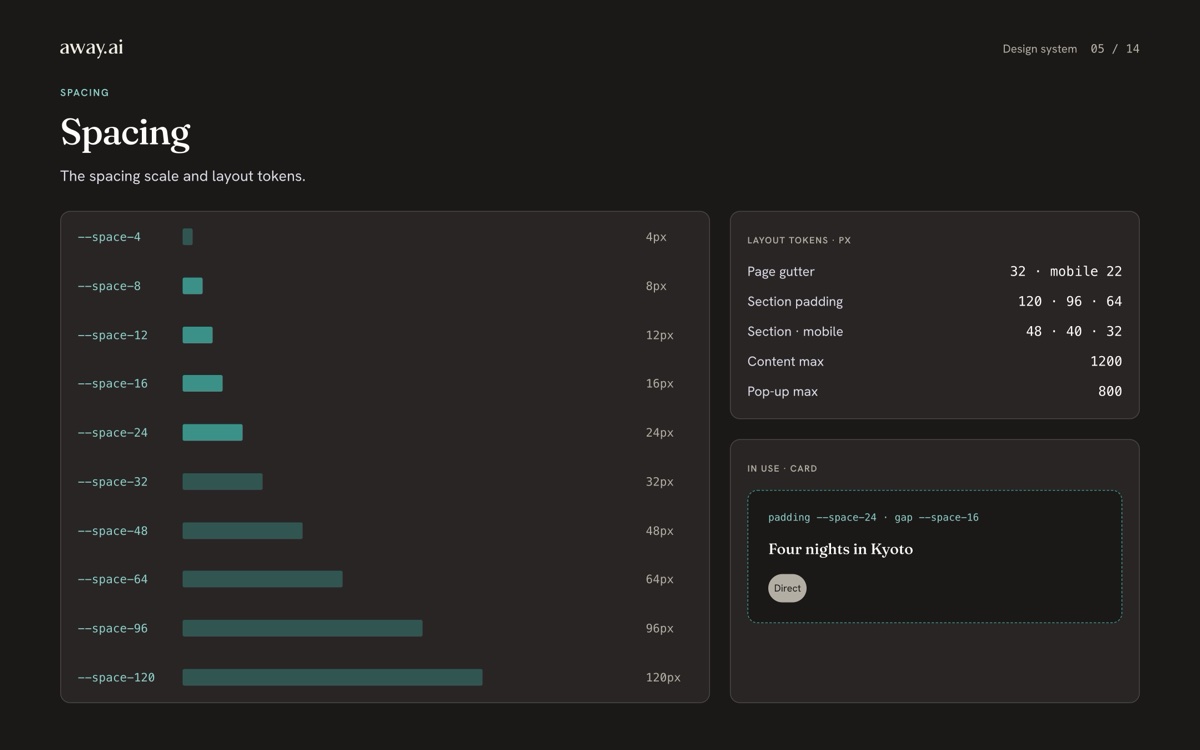The width and height of the screenshot is (1200, 750).
Task: Select the "--space-16" row label in the scale list
Action: coord(112,383)
